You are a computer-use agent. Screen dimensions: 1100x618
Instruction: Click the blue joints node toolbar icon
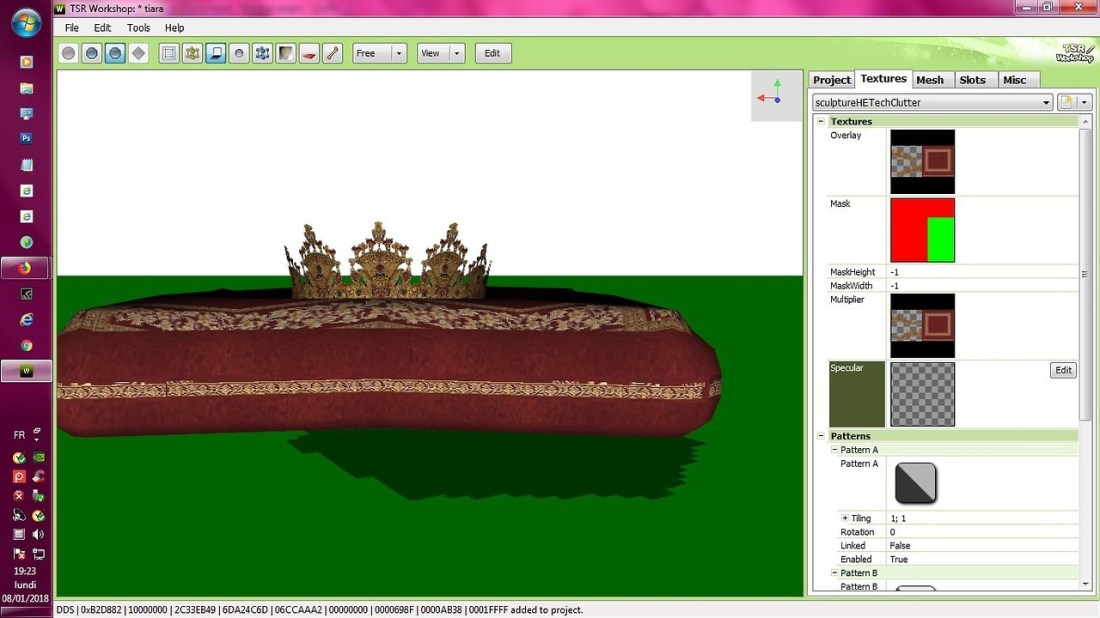263,54
